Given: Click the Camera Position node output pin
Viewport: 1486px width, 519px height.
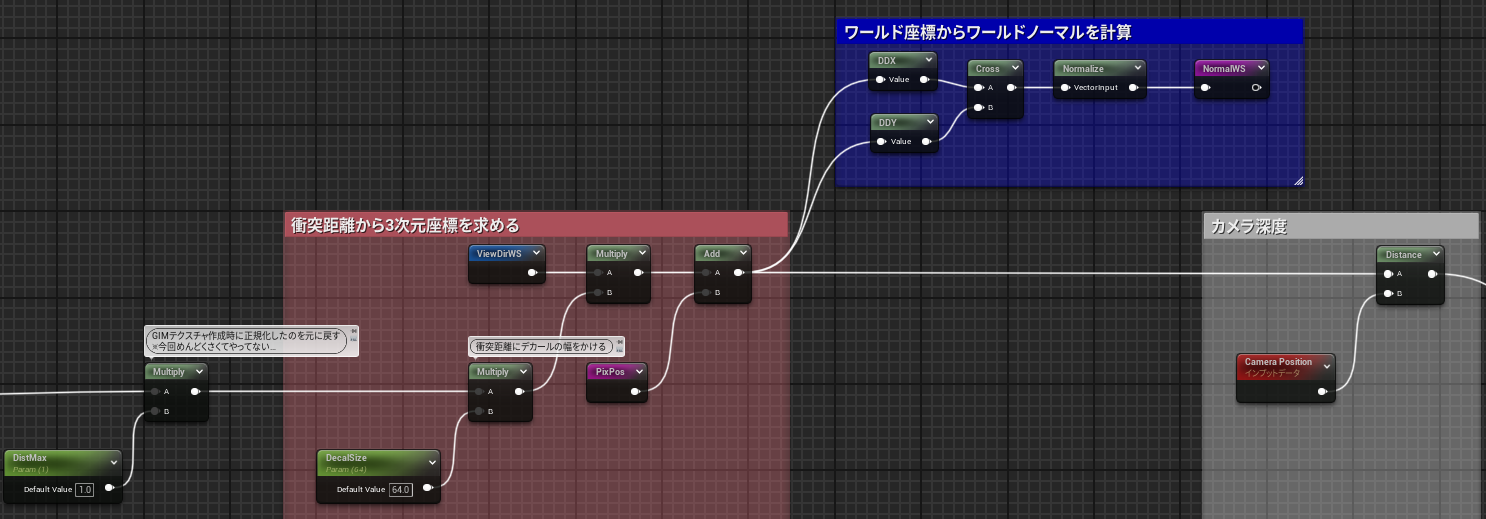Looking at the screenshot, I should tap(1323, 391).
